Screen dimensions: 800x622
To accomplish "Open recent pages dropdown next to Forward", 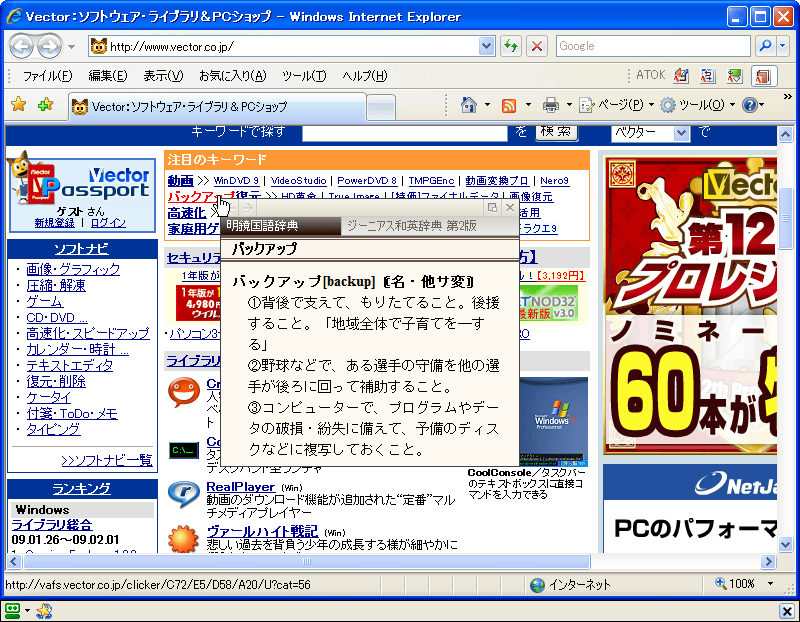I will [x=71, y=47].
